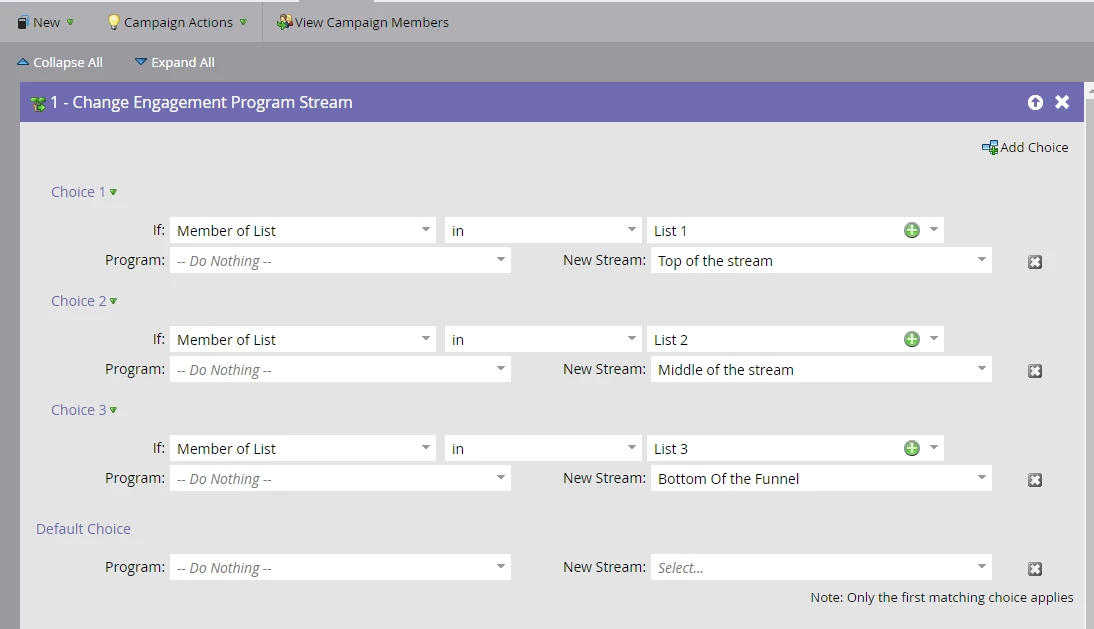Click Expand All
1094x629 pixels.
point(174,62)
